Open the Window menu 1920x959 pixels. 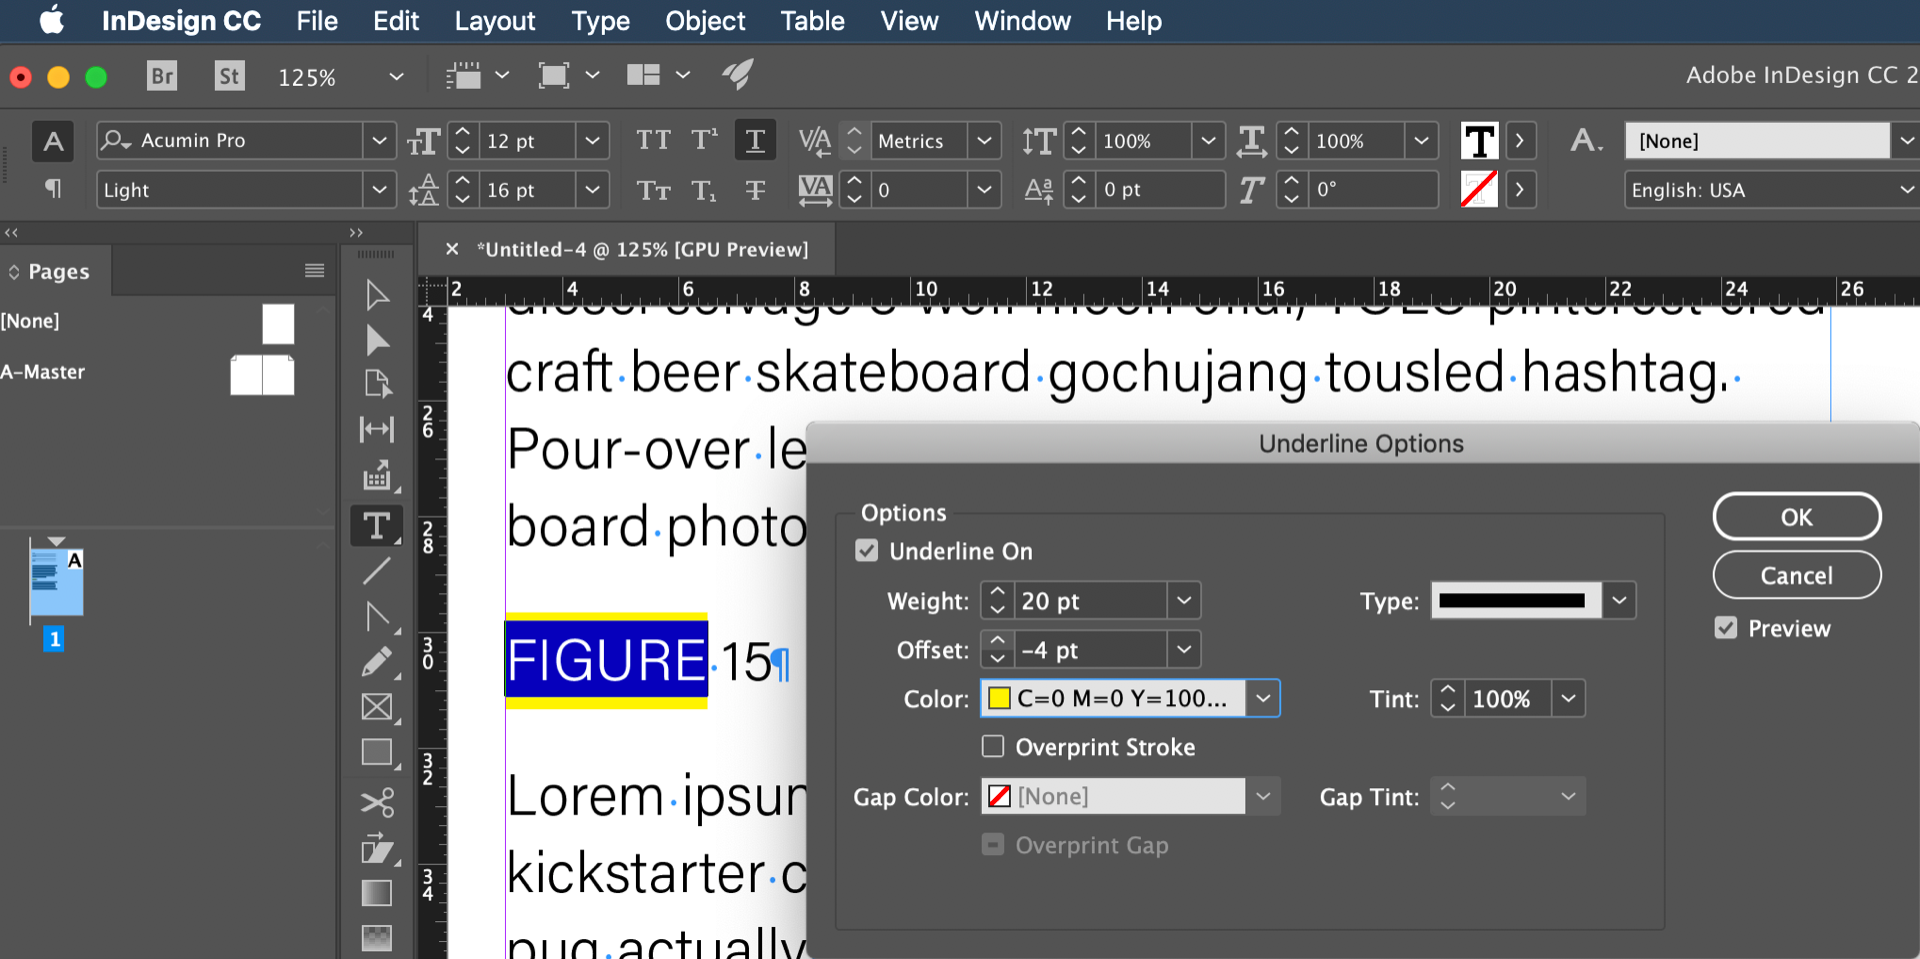(x=1022, y=21)
